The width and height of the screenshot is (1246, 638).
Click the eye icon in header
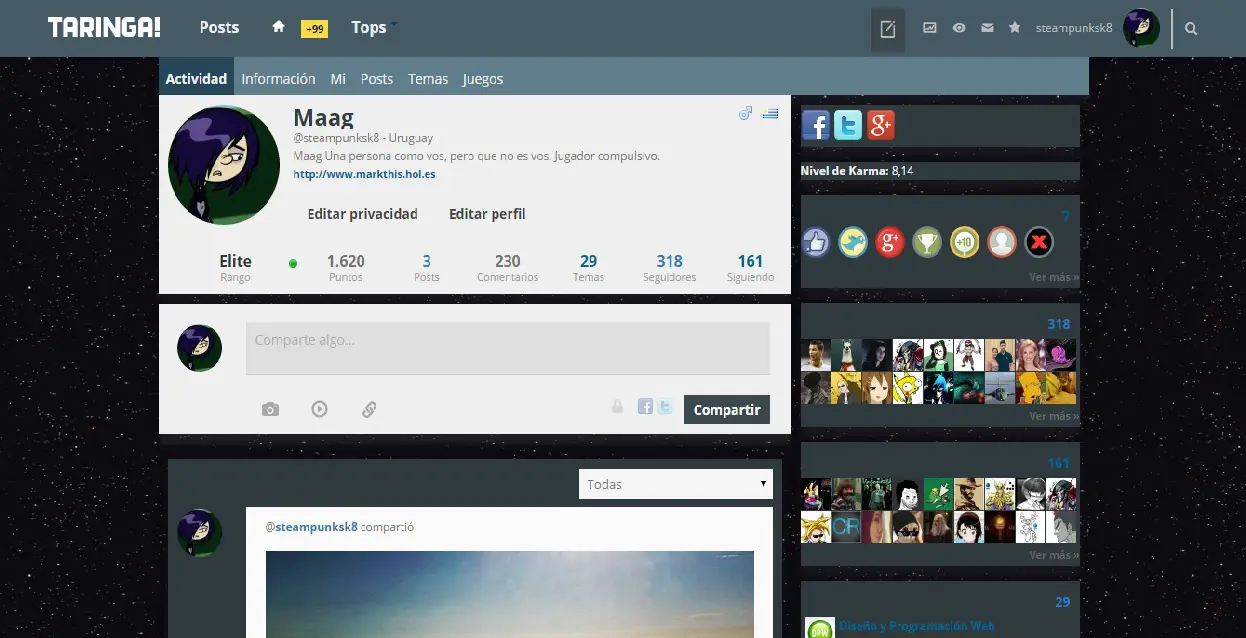point(959,28)
